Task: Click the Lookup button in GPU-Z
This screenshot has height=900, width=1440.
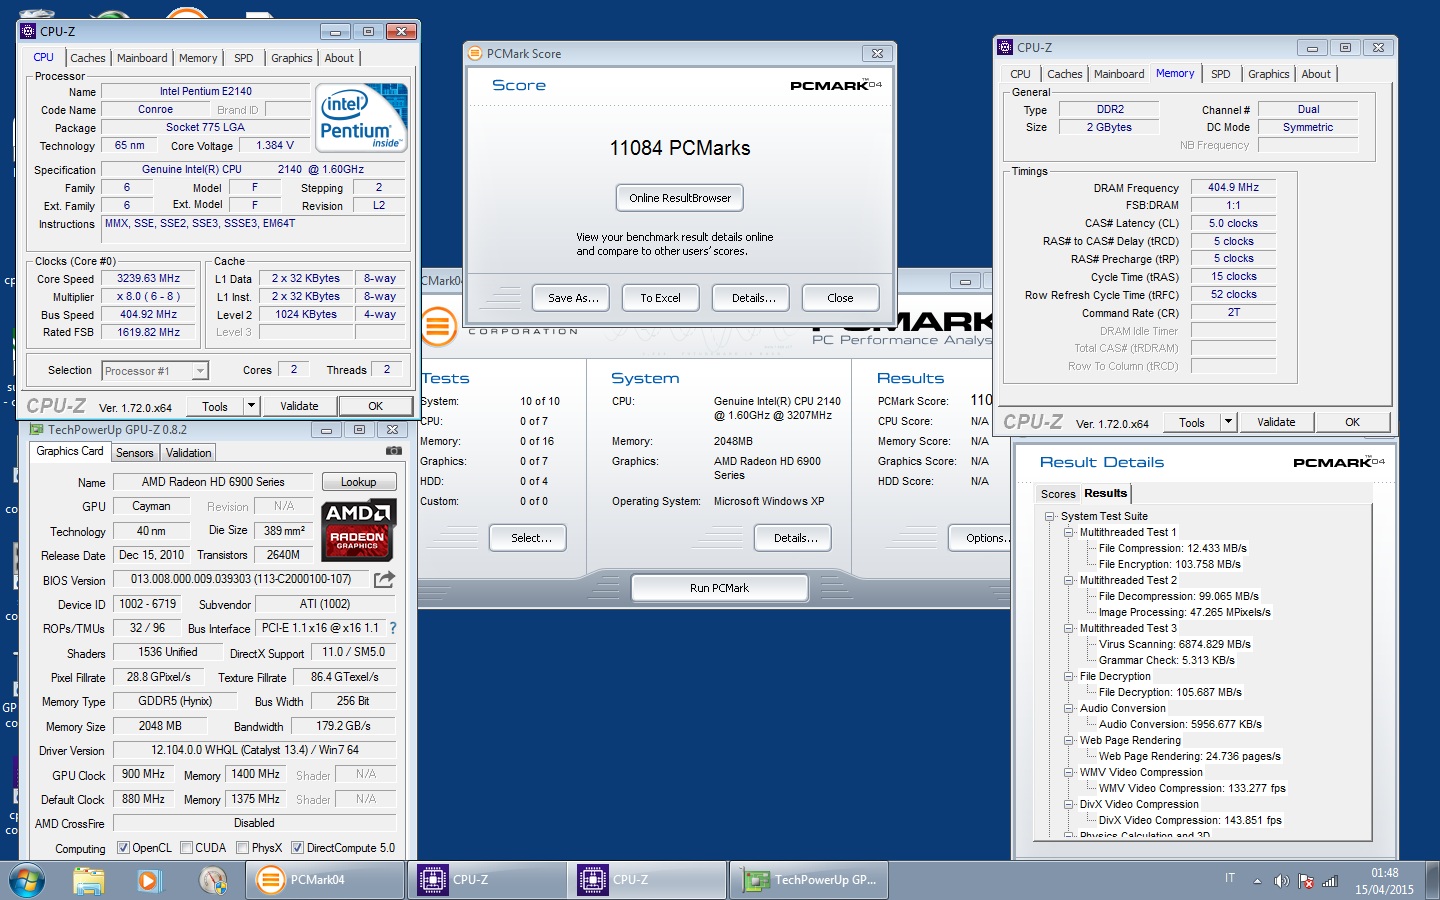Action: point(358,482)
